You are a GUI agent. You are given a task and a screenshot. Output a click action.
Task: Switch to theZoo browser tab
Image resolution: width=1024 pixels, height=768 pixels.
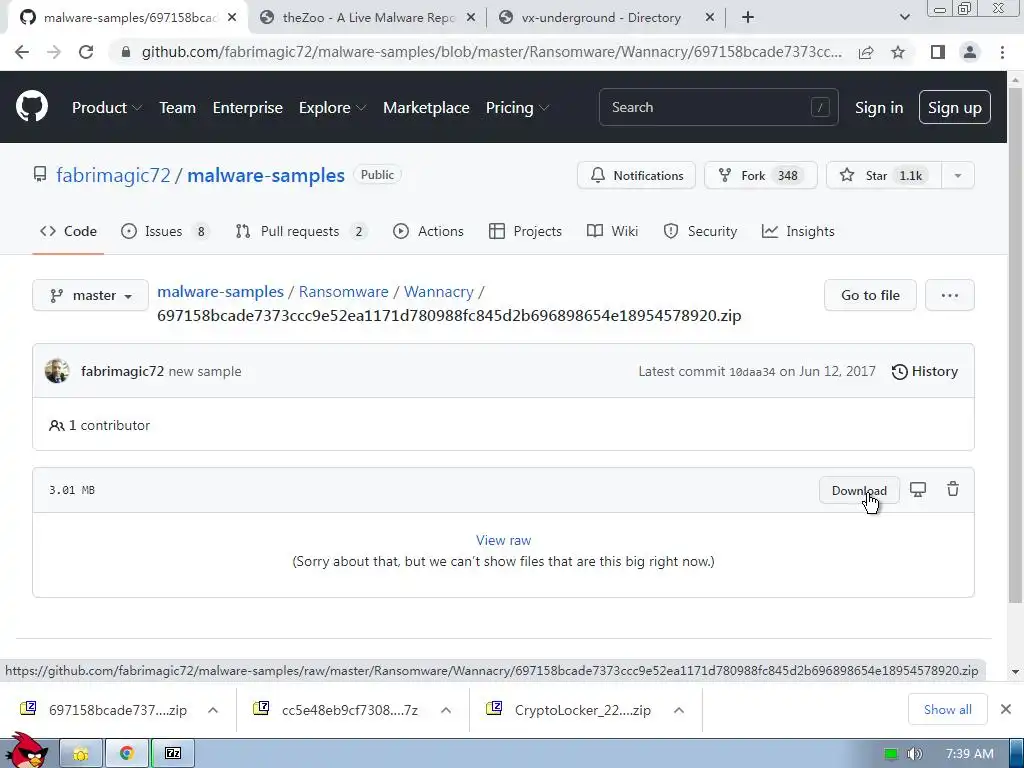point(367,18)
